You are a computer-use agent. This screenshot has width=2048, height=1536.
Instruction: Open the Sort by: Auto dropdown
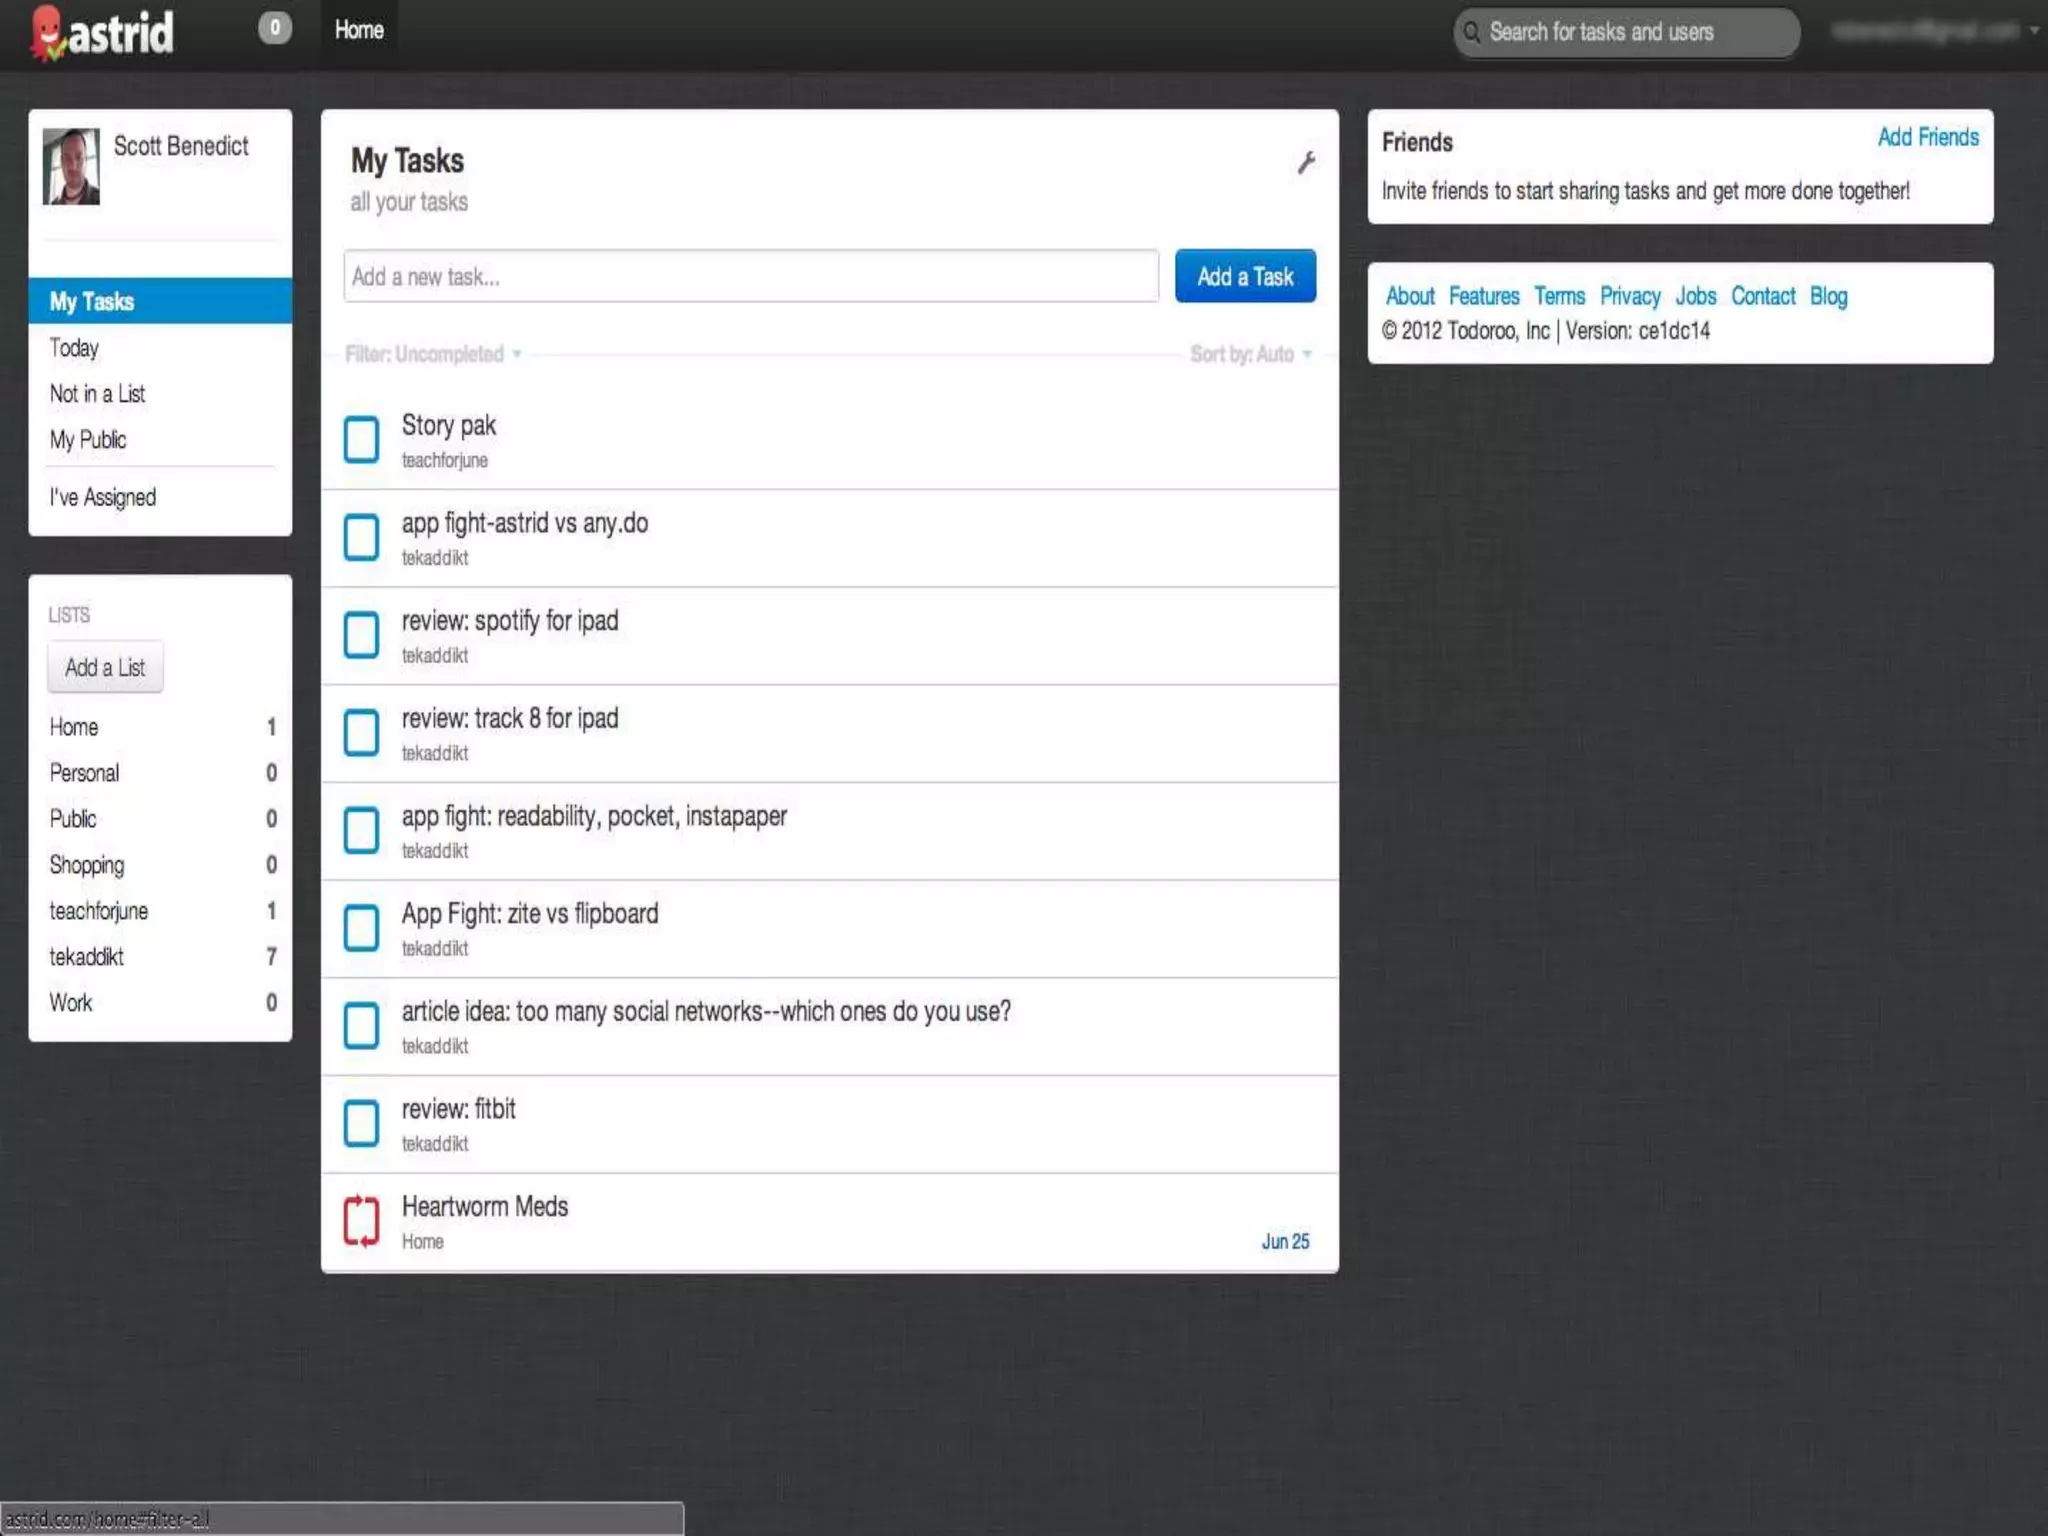pyautogui.click(x=1250, y=354)
